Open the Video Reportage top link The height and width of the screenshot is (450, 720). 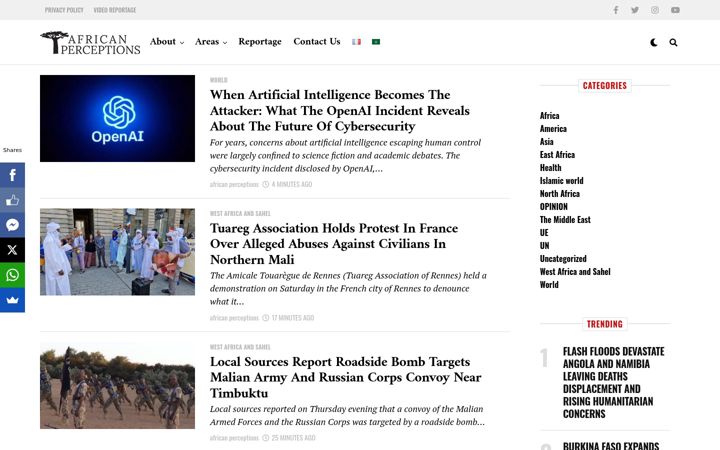pos(115,10)
